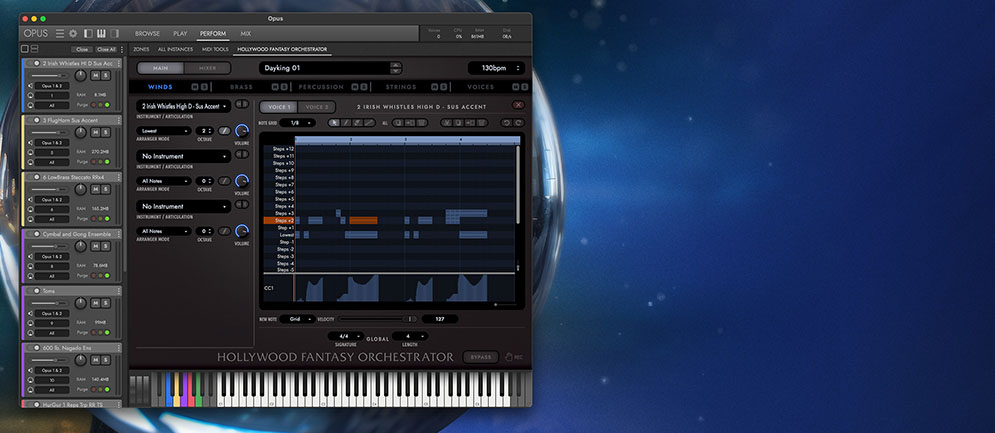Screen dimensions: 995x433
Task: Toggle the left panel layout icon
Action: click(88, 33)
